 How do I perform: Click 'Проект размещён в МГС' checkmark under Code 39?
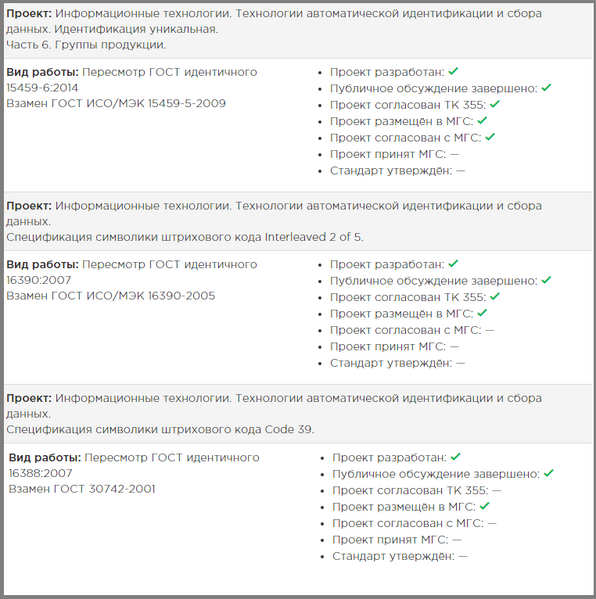click(x=484, y=506)
